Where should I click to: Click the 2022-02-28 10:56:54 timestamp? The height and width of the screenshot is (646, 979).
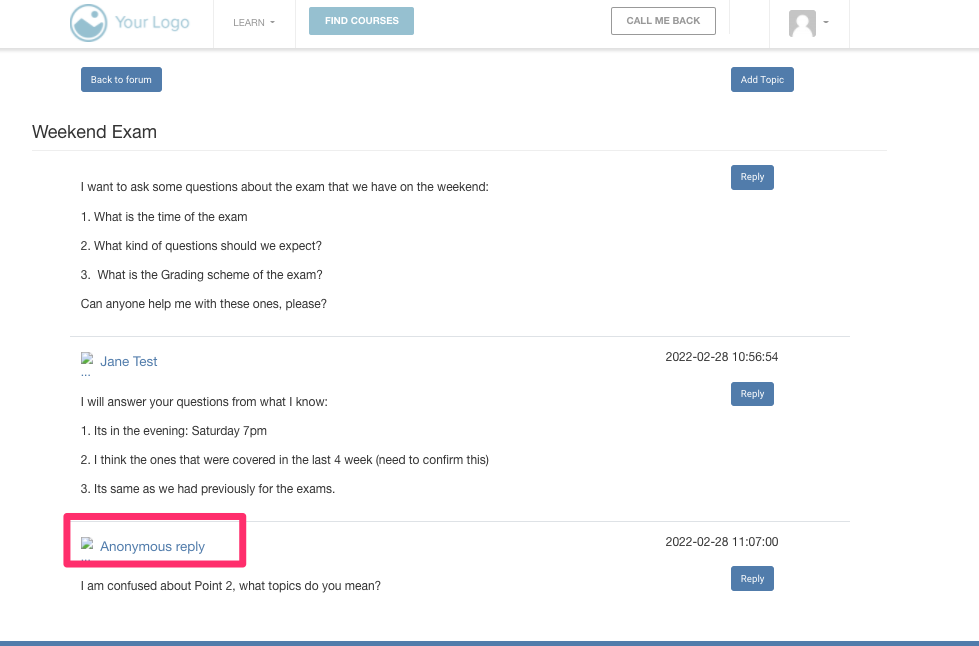[721, 357]
